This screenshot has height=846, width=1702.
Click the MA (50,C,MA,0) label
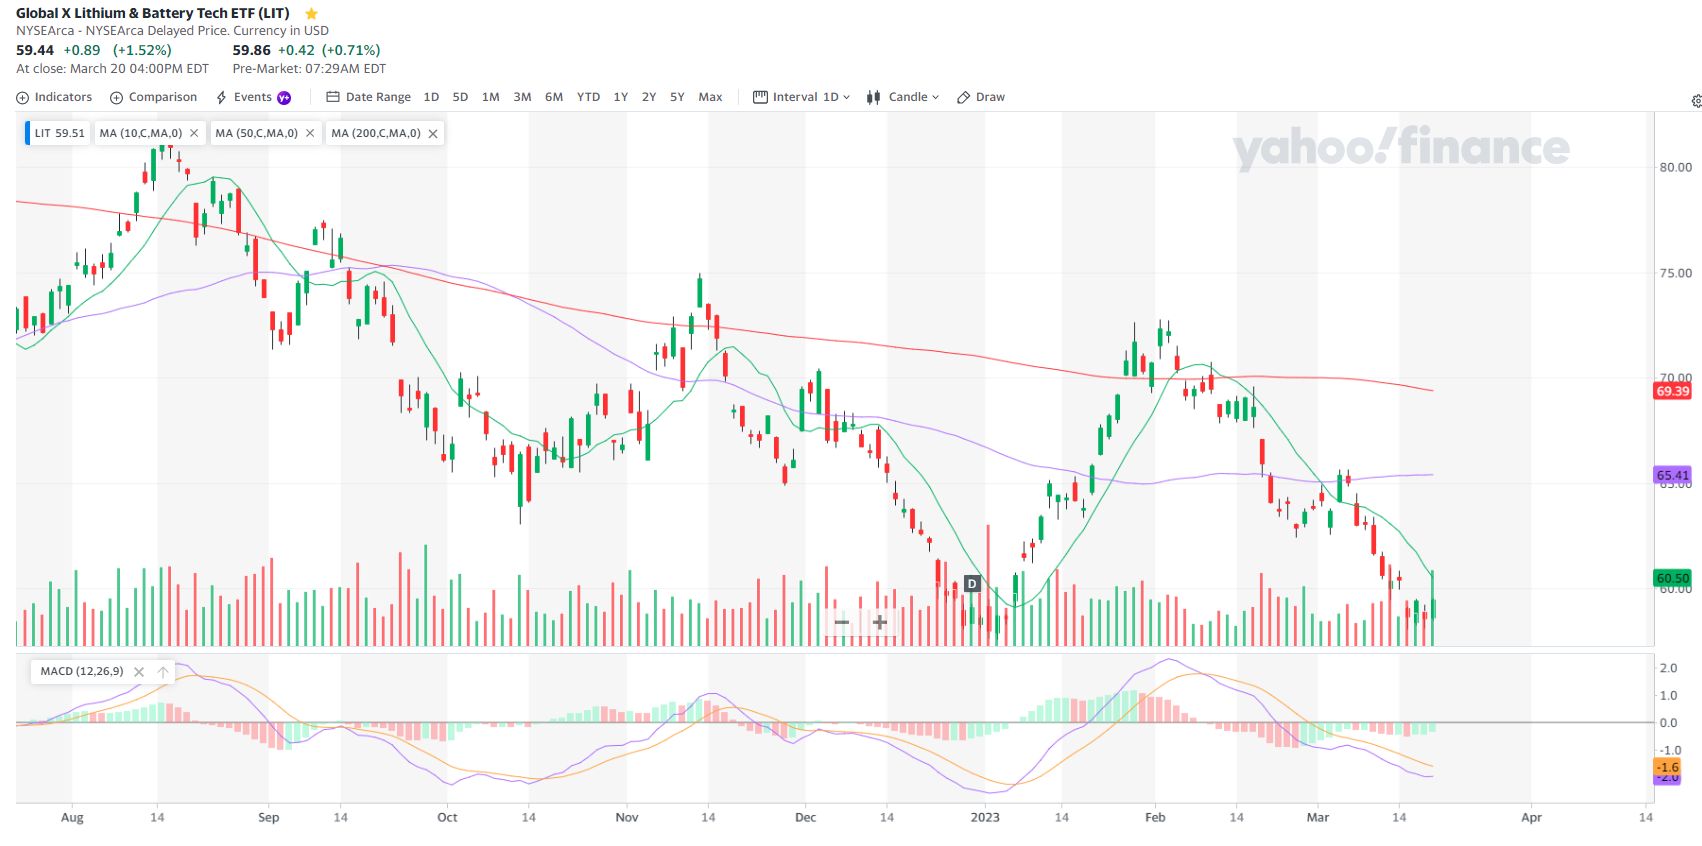pos(257,133)
